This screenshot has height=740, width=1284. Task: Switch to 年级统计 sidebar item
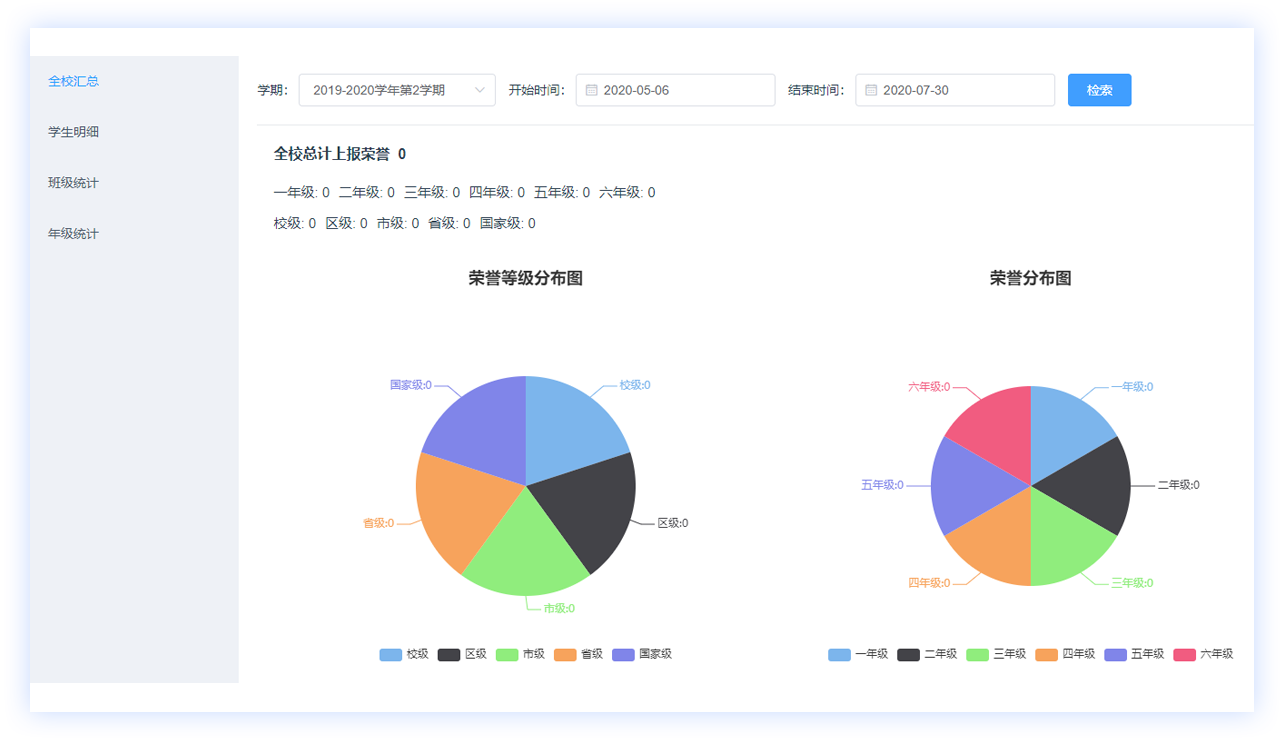click(x=74, y=234)
